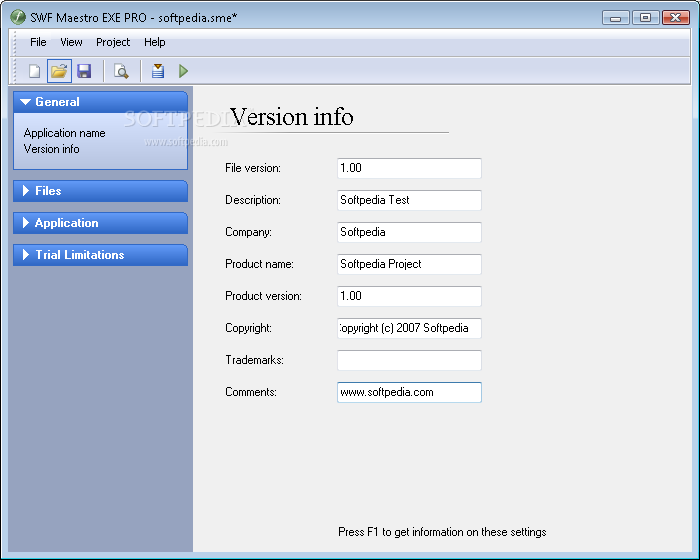Click the SWF Maestro title bar app icon
Screen dimensions: 700x560
[x=18, y=17]
